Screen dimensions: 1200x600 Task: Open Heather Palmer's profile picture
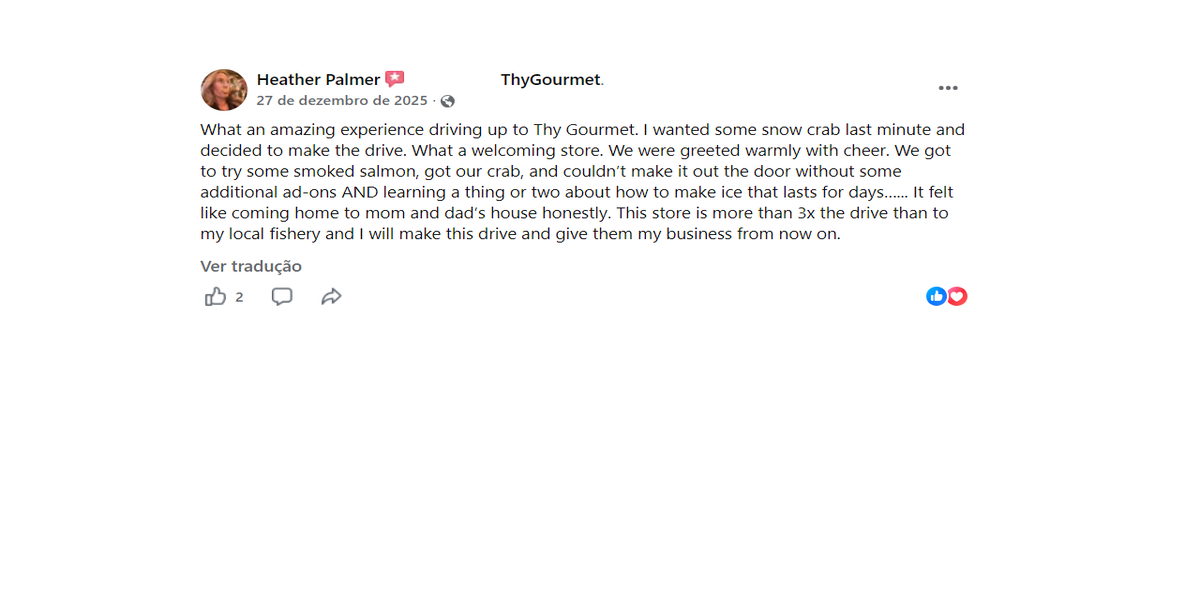pyautogui.click(x=224, y=90)
